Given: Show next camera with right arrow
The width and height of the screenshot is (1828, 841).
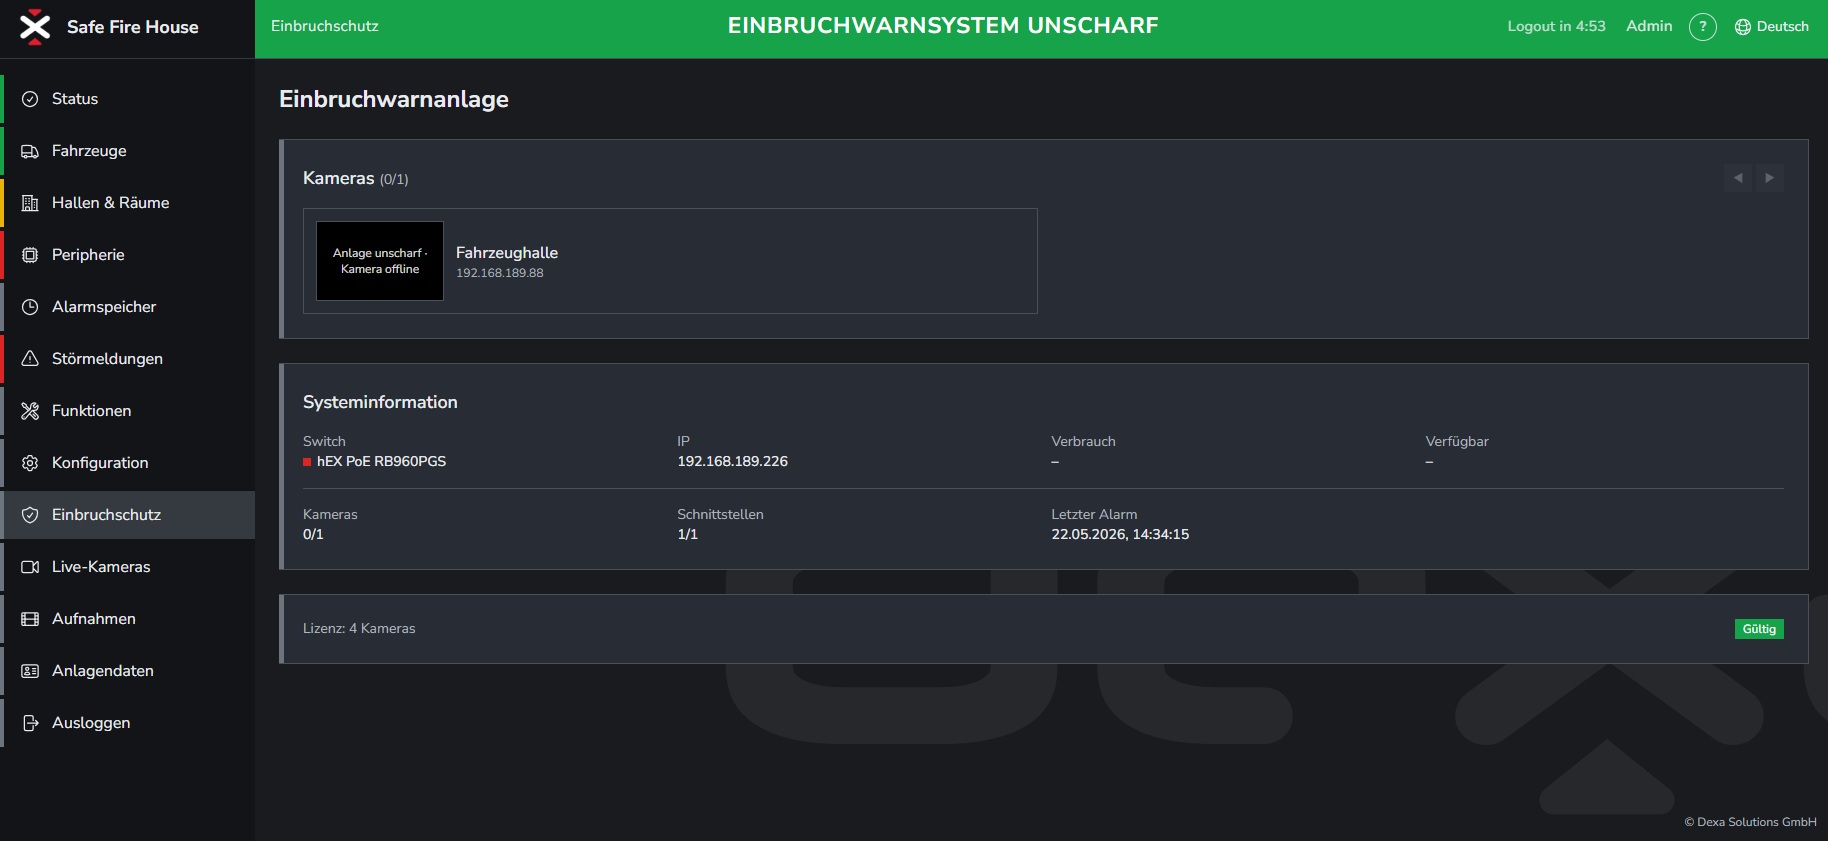Looking at the screenshot, I should [x=1770, y=178].
